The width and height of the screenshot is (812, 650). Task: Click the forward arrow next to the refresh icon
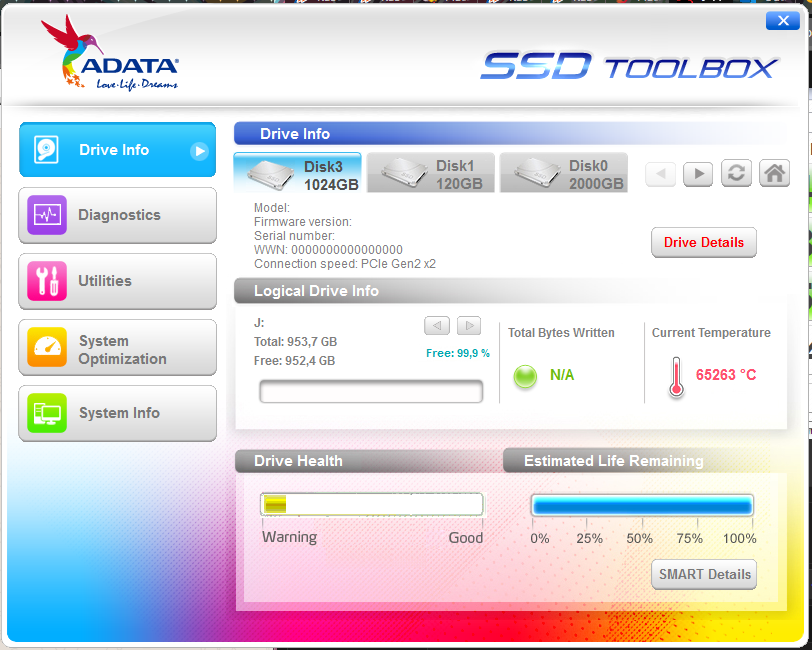(x=698, y=173)
